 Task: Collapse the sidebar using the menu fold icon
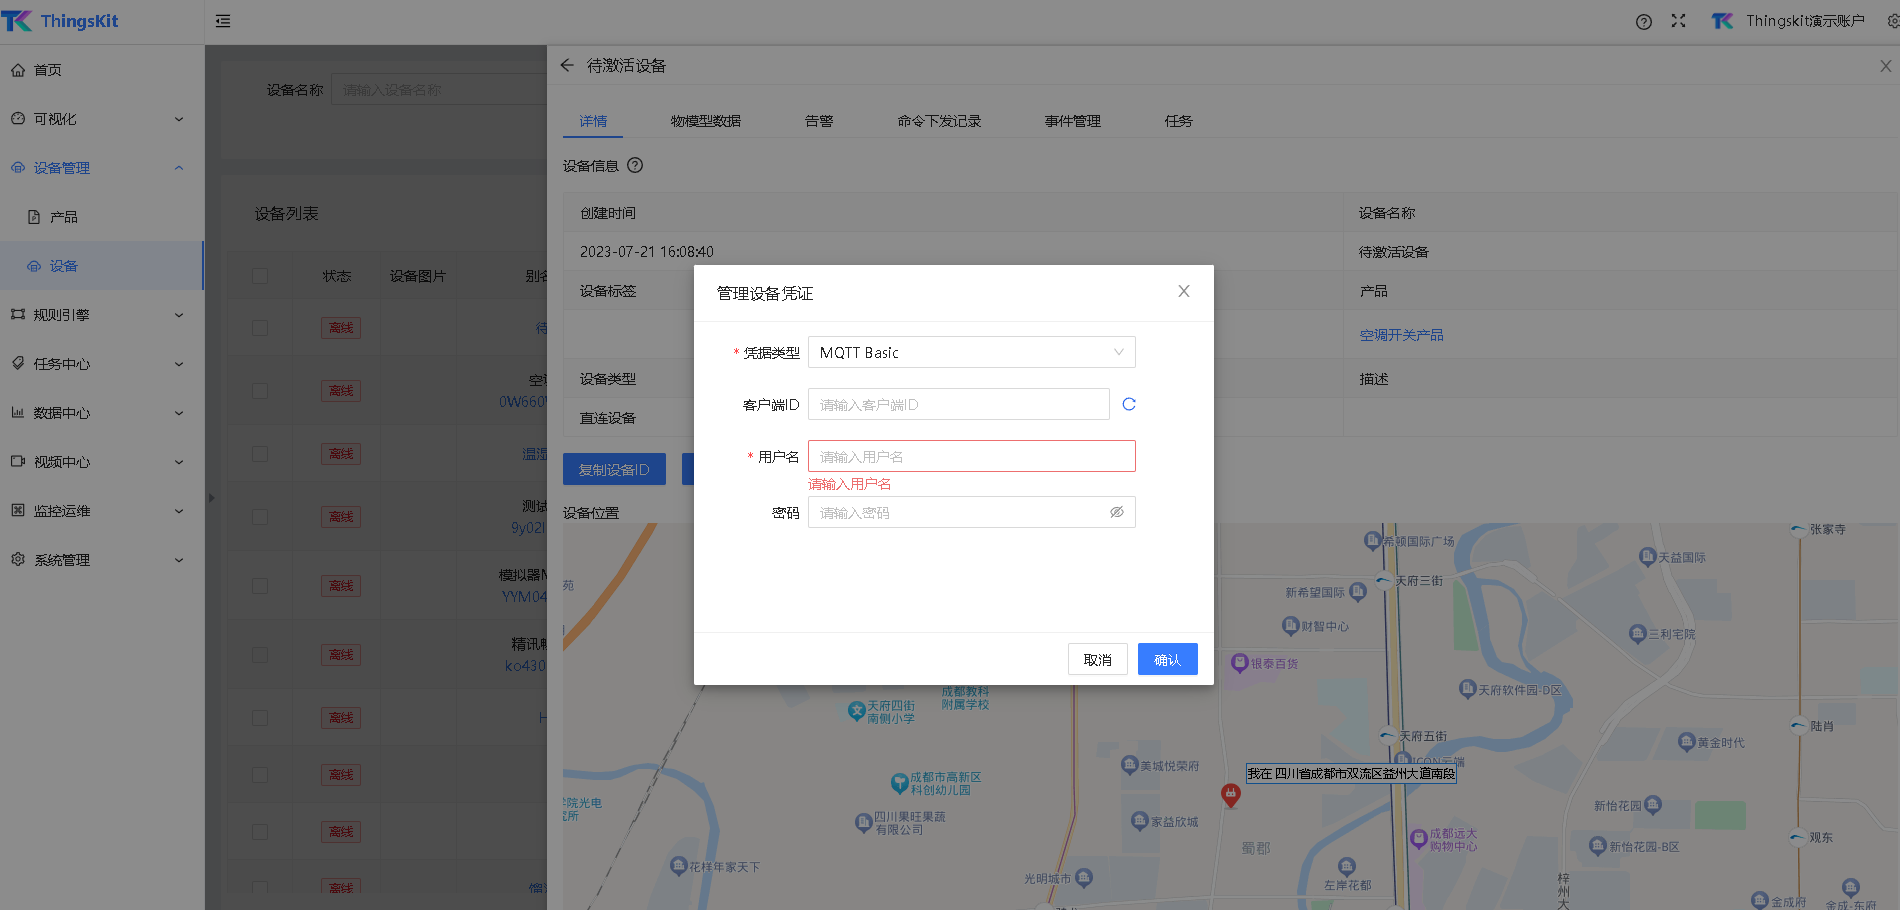point(223,21)
